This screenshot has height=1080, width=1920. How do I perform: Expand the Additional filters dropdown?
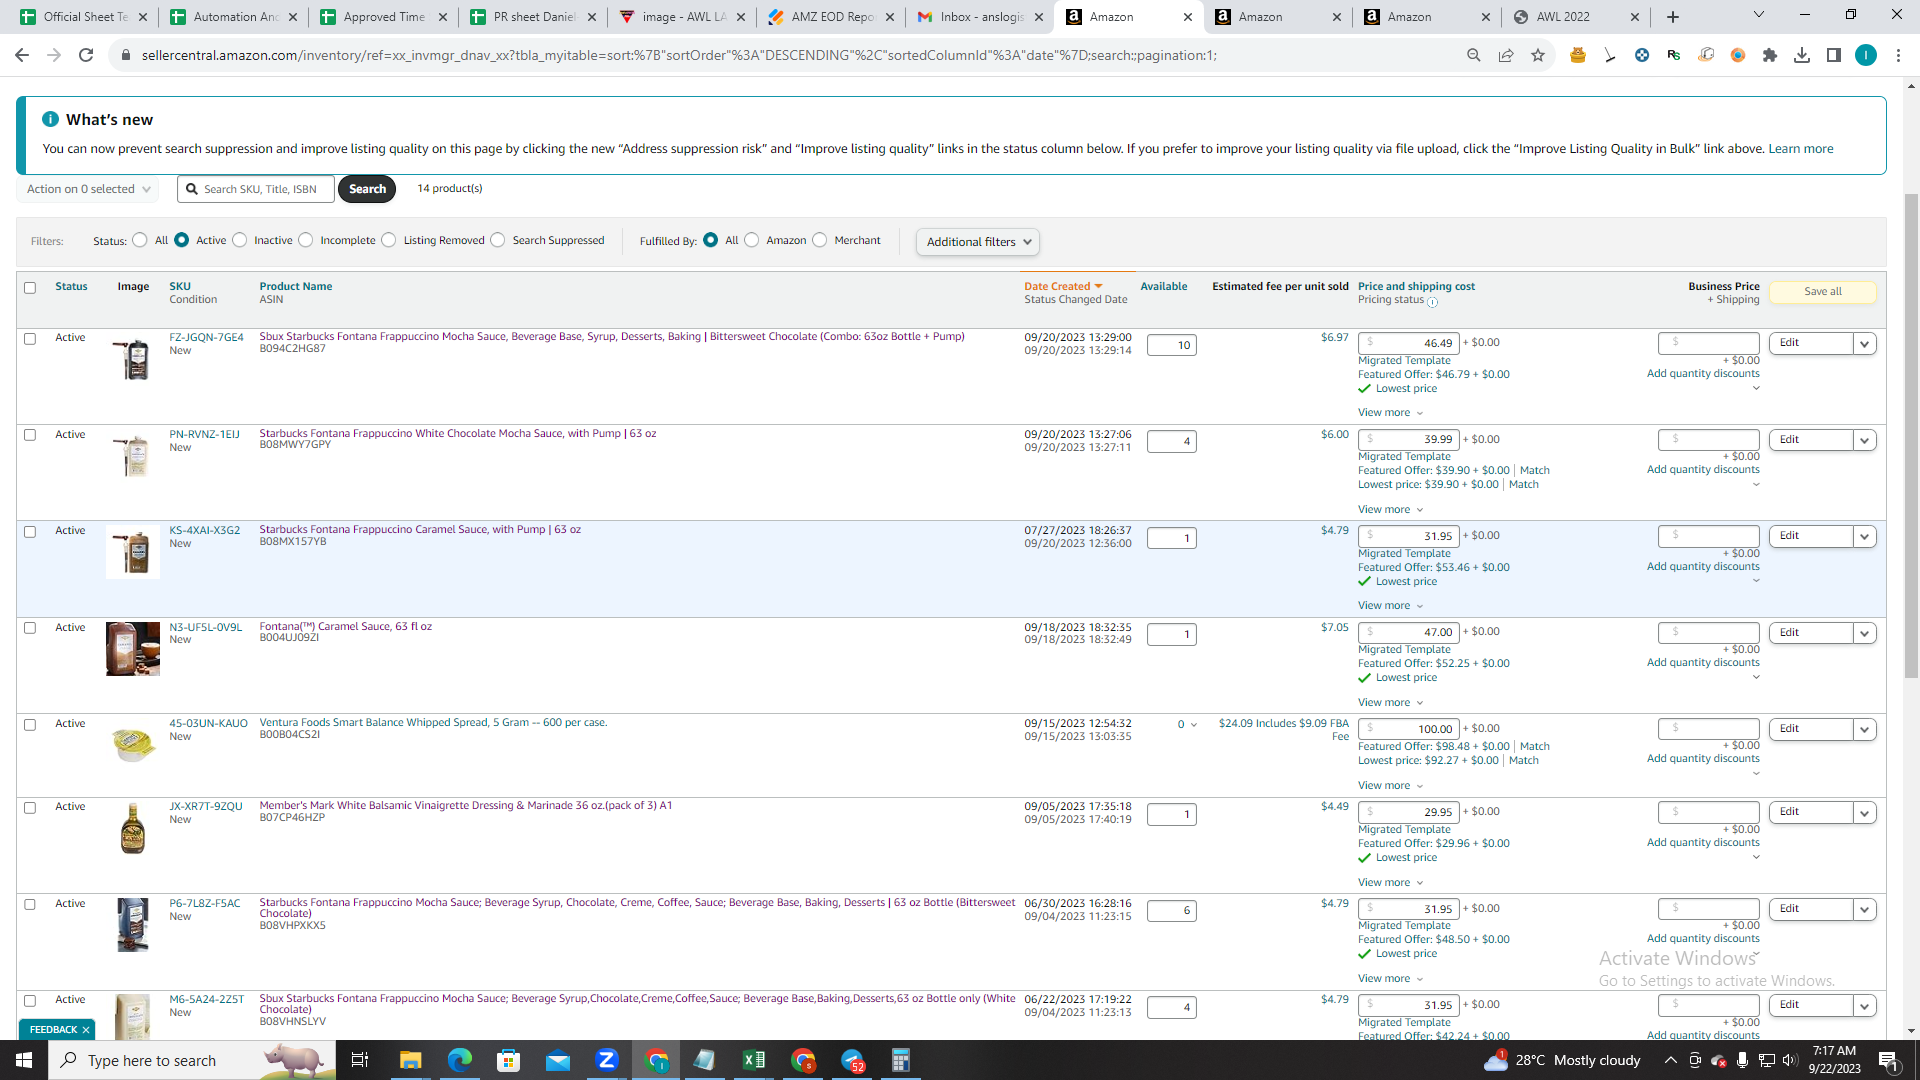tap(978, 242)
